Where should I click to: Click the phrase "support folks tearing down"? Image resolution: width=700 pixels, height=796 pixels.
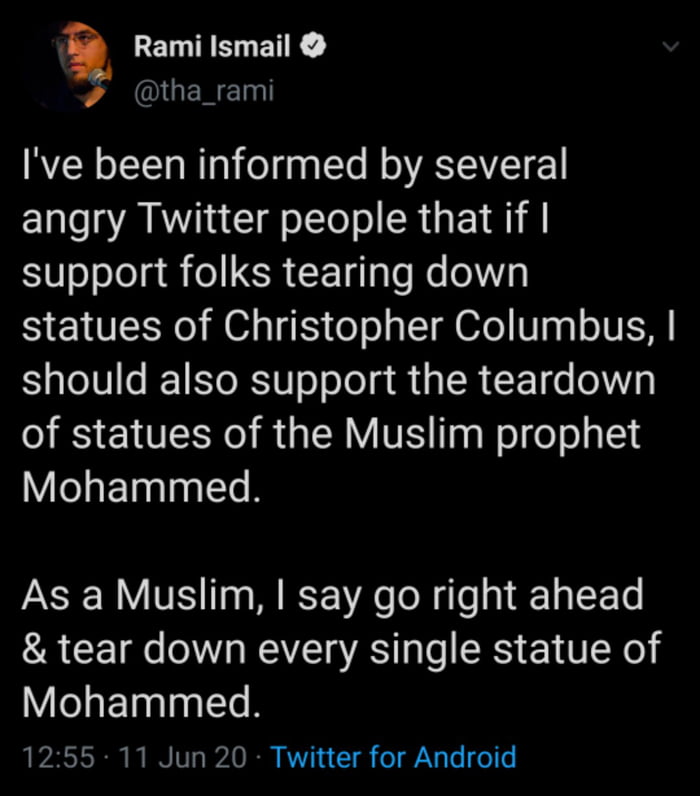274,273
